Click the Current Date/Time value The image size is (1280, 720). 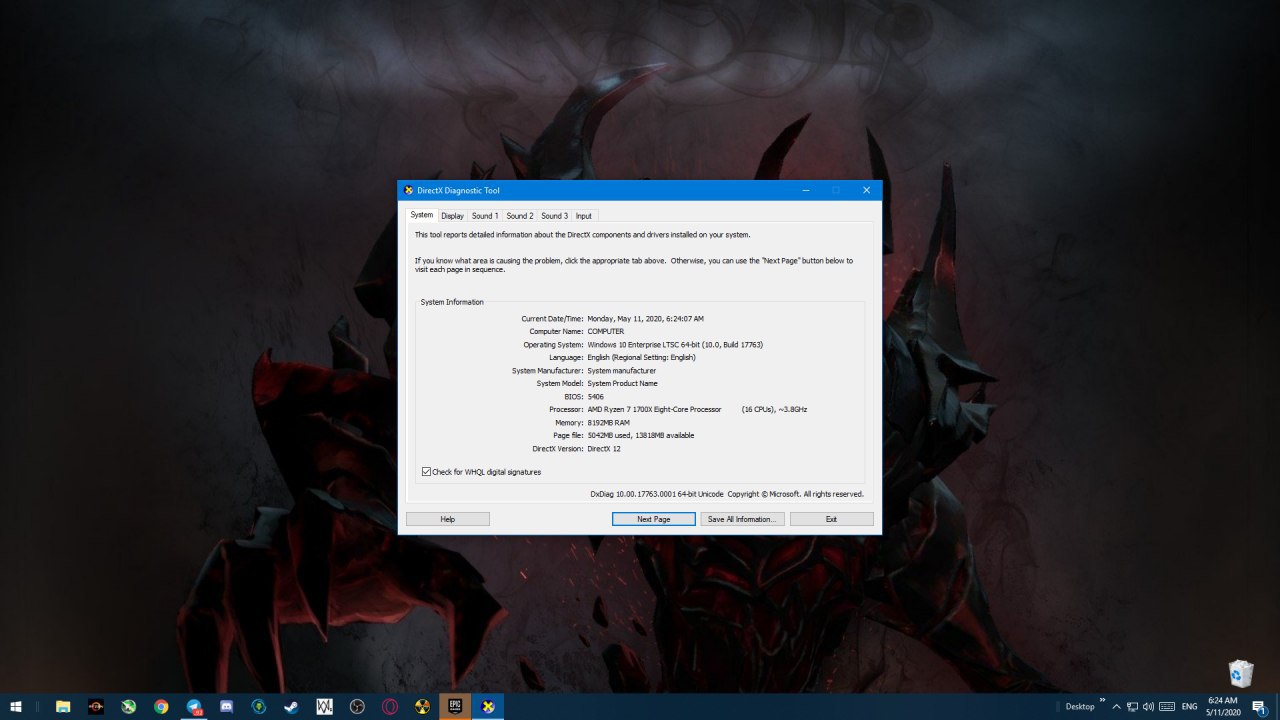[x=646, y=318]
